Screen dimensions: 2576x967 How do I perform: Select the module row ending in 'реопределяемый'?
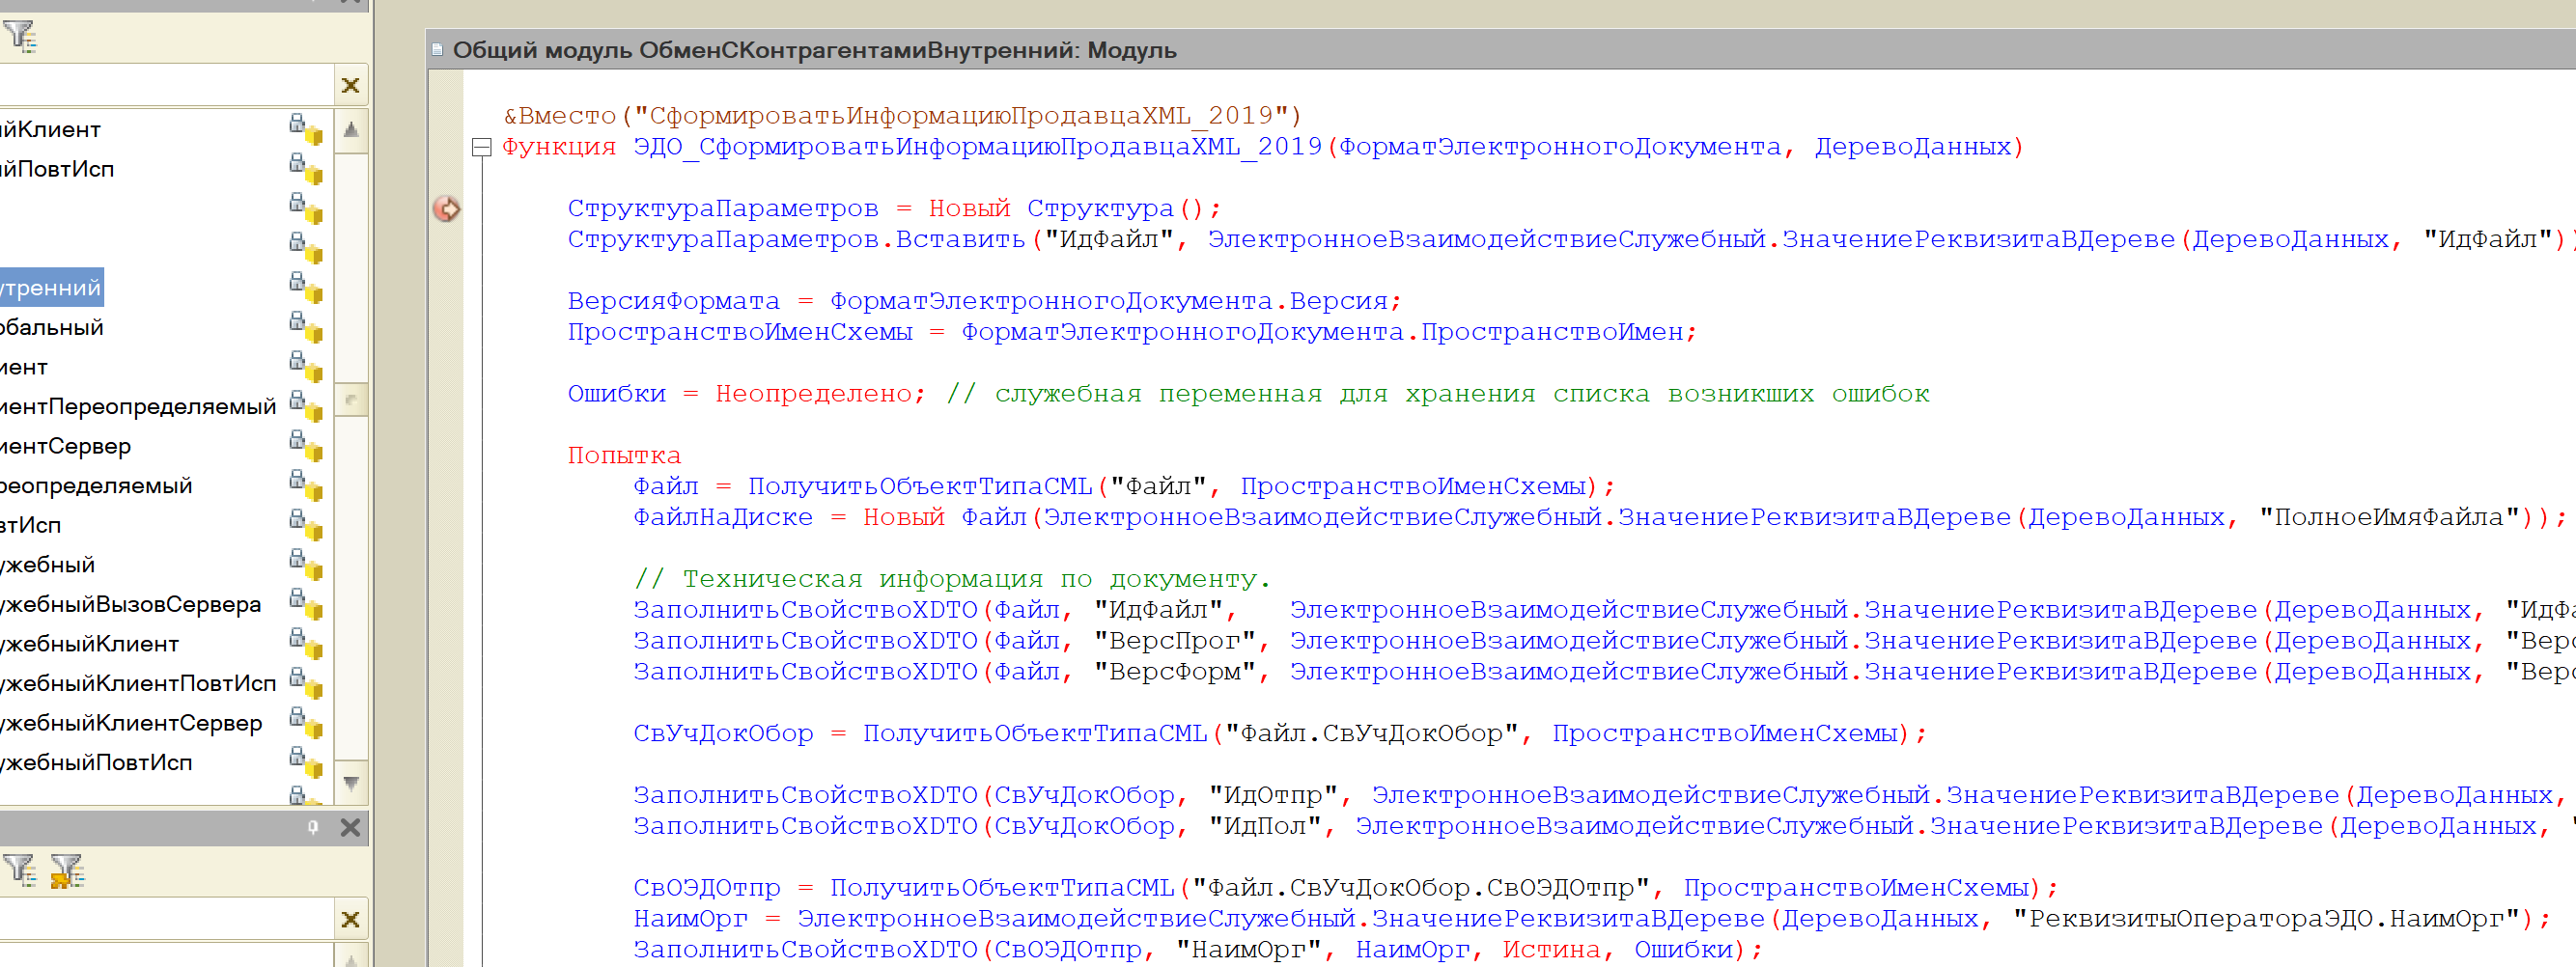point(96,486)
